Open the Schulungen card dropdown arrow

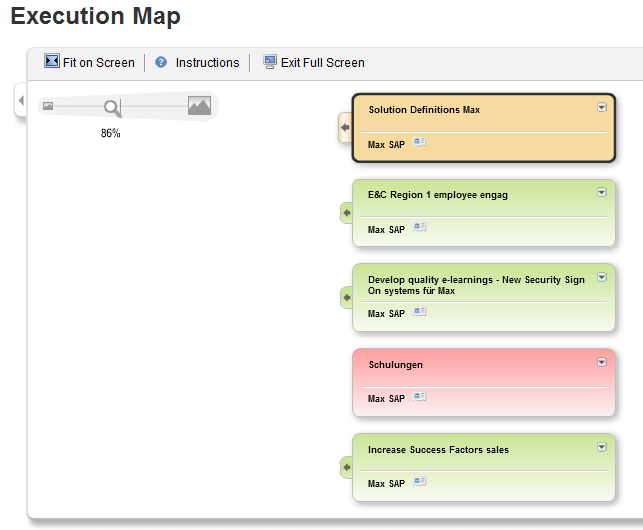pyautogui.click(x=602, y=362)
